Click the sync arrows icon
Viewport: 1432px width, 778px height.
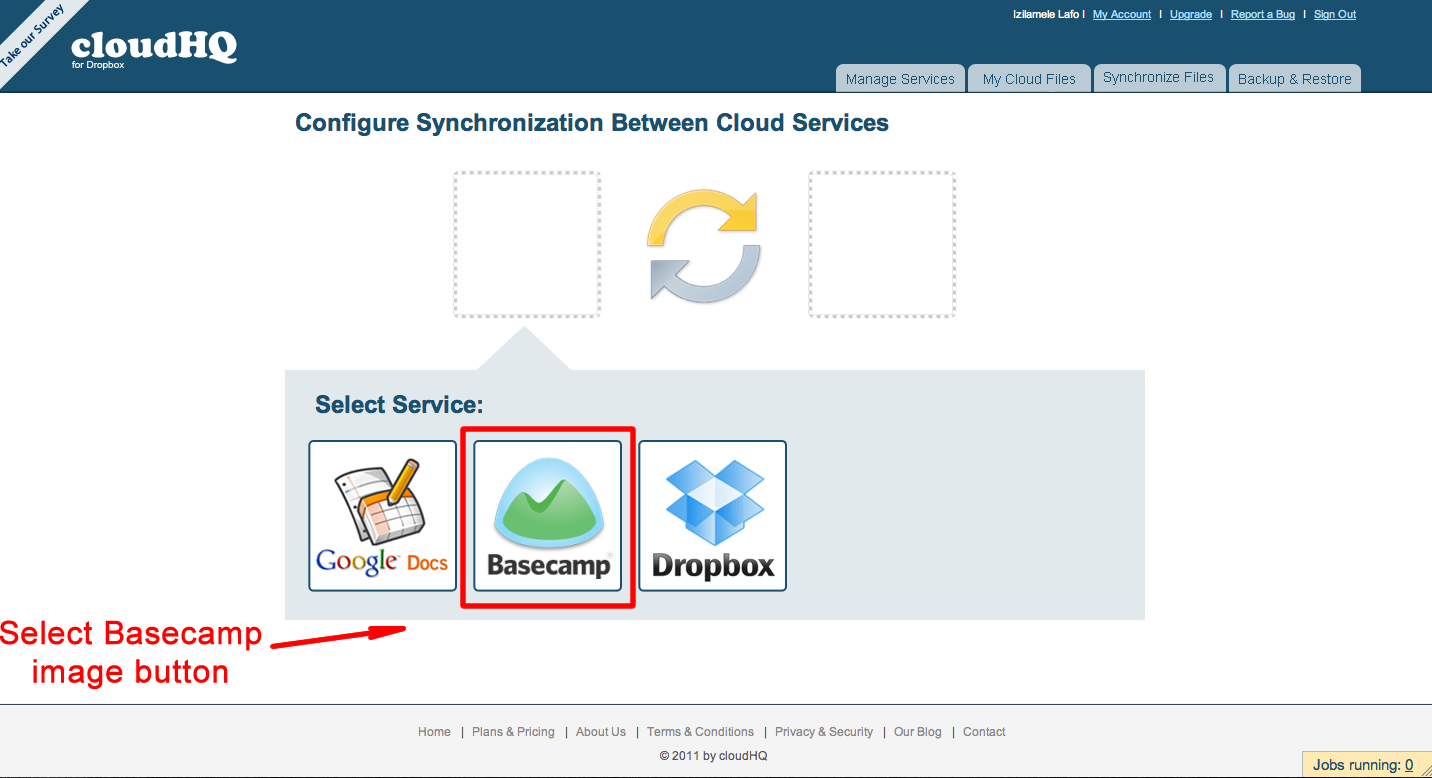(704, 245)
